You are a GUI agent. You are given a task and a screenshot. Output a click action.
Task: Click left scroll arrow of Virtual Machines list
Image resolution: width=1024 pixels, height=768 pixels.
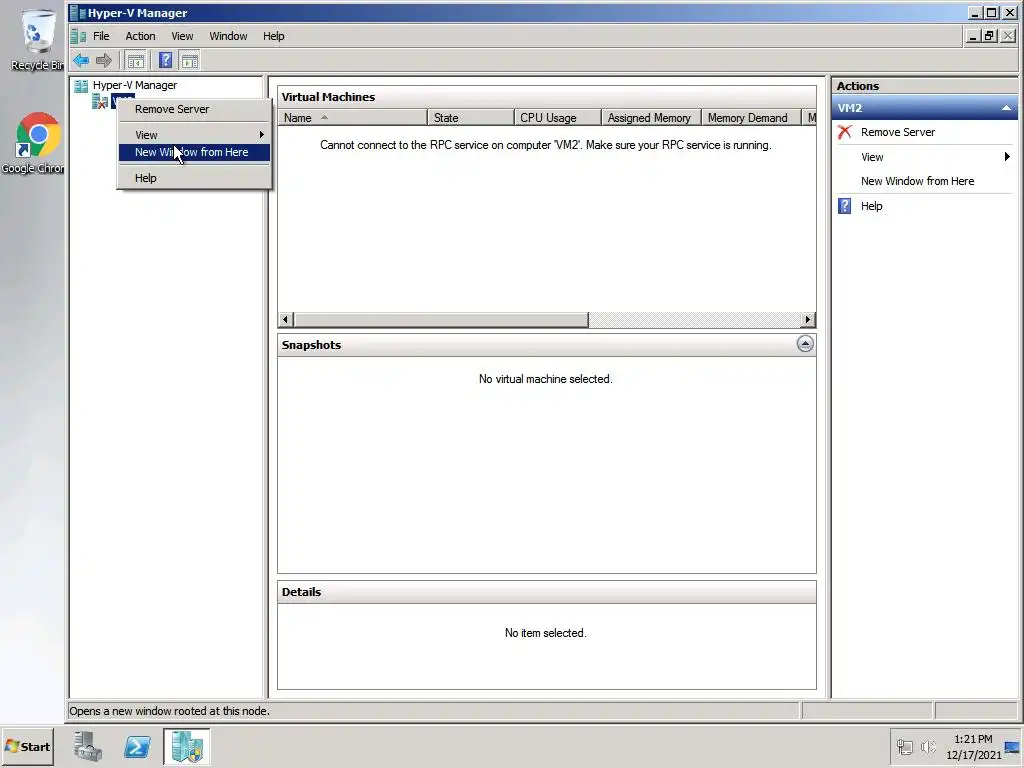click(x=285, y=319)
